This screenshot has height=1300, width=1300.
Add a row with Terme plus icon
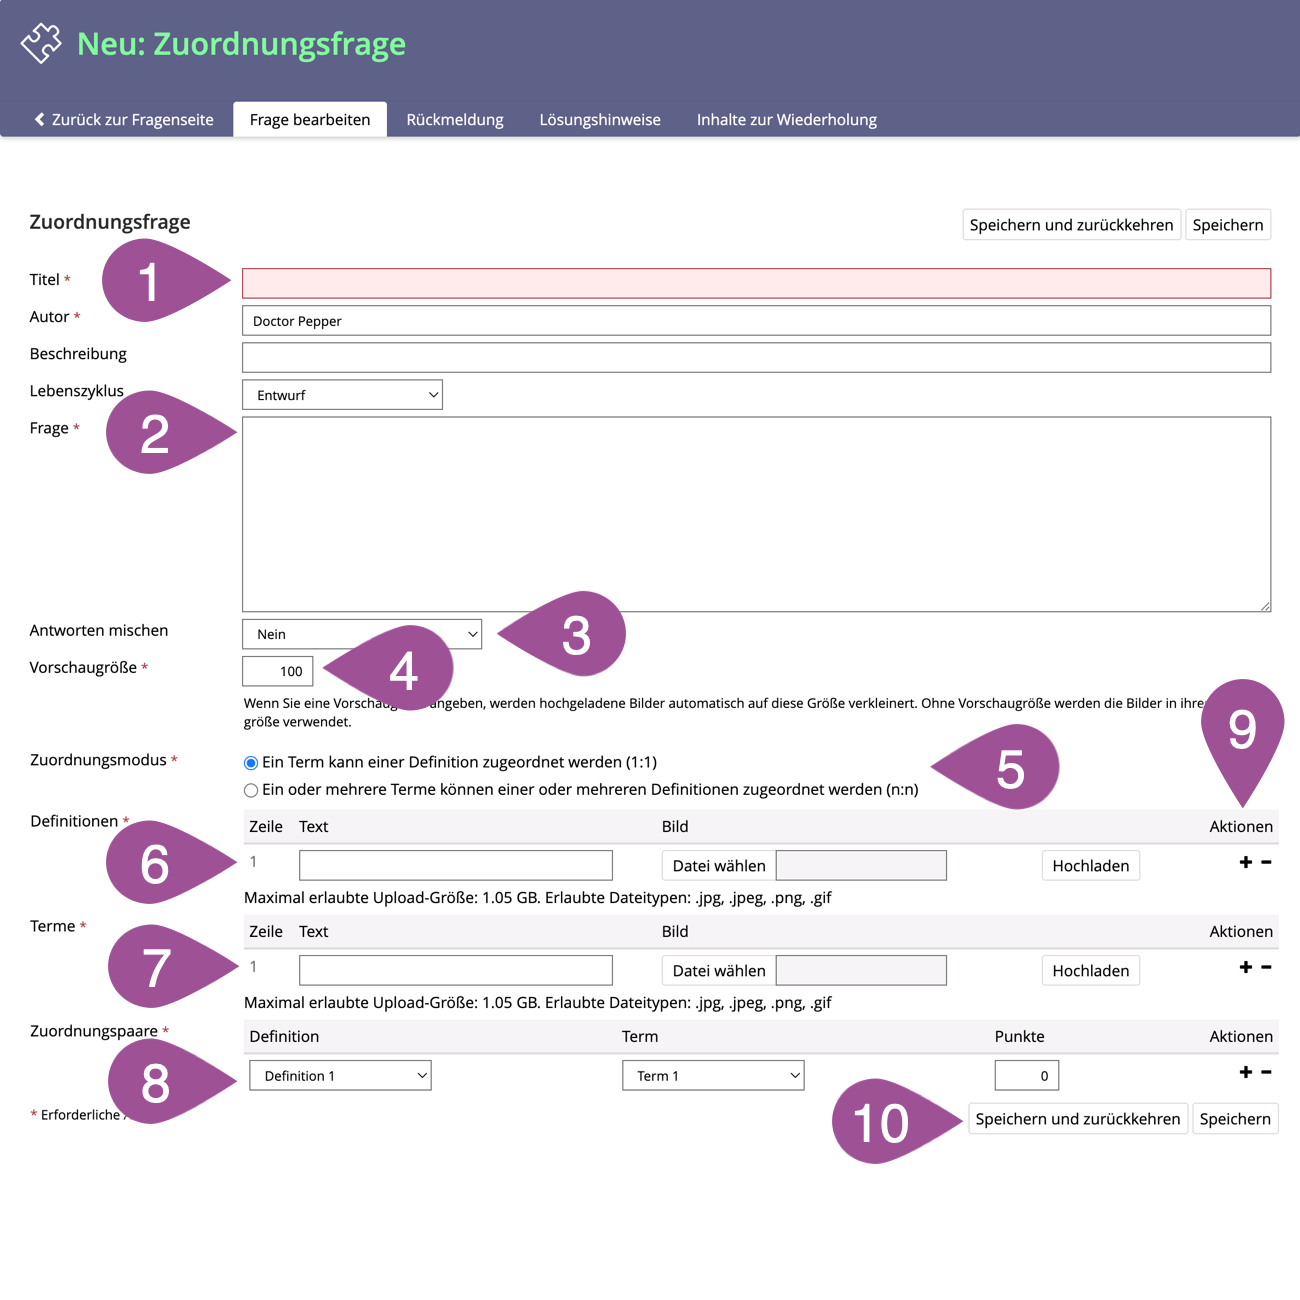click(1245, 967)
